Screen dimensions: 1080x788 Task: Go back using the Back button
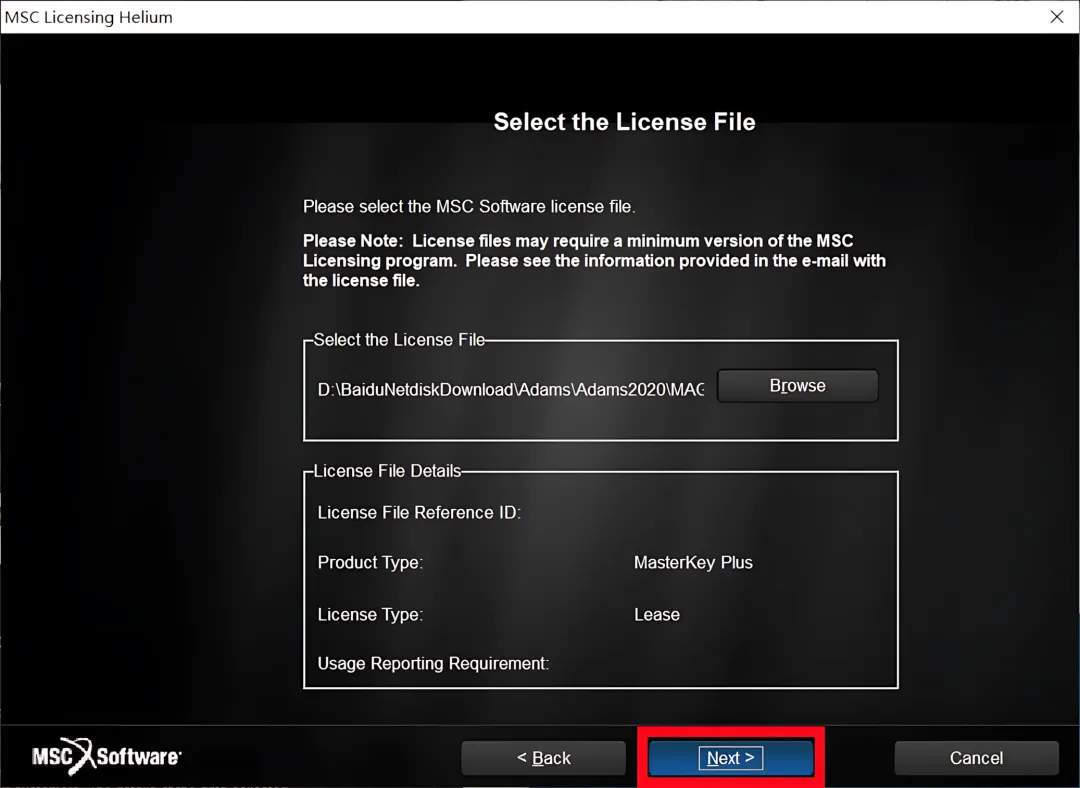[x=543, y=758]
